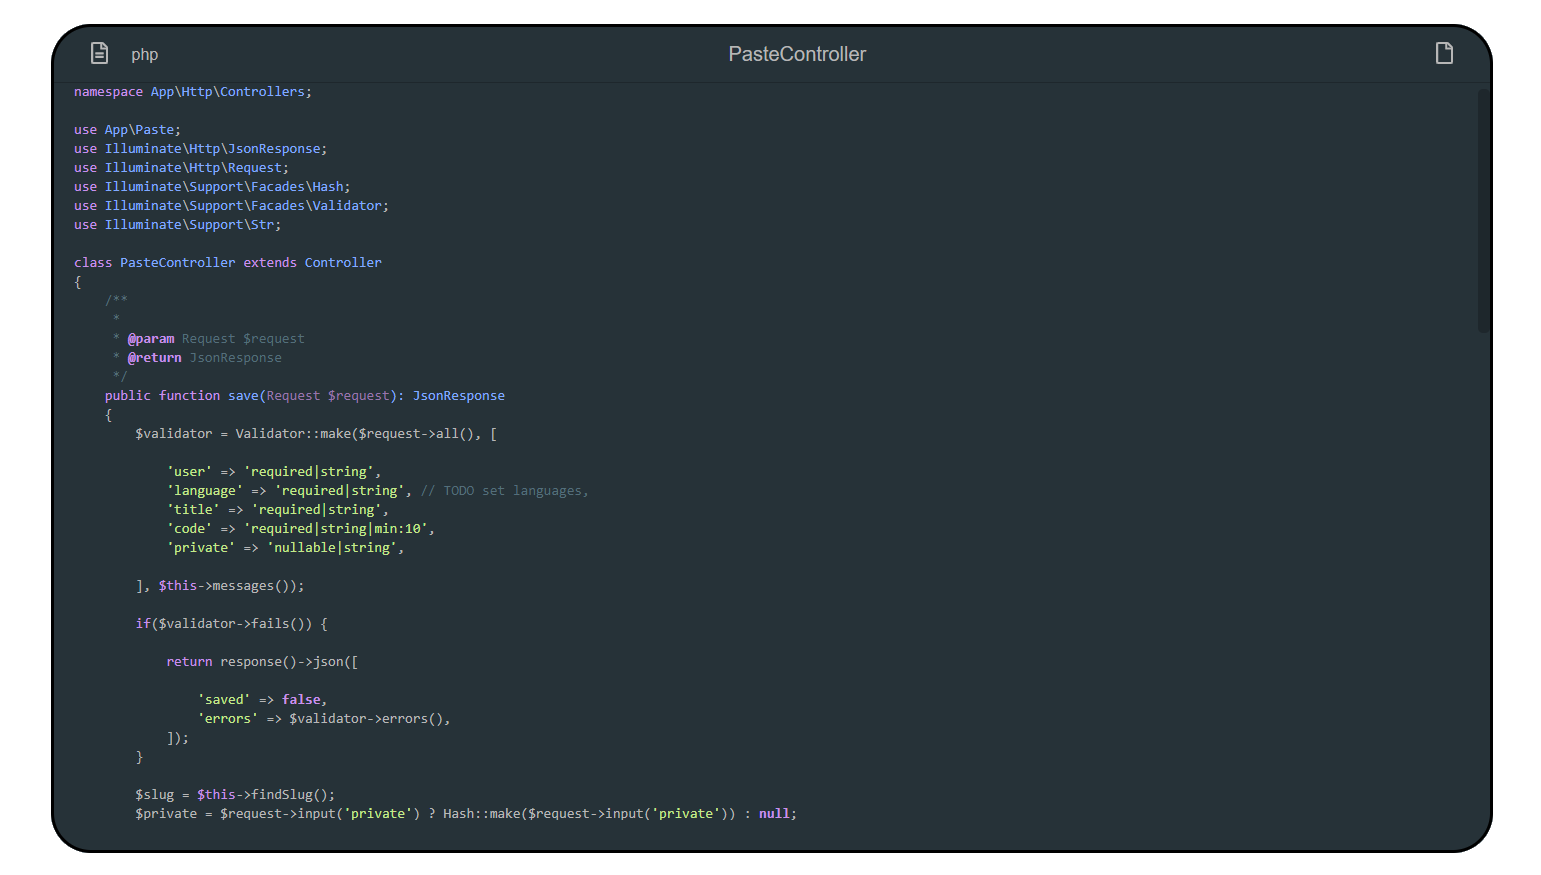Click the 'saved' => false line
The image size is (1541, 875).
coord(262,700)
